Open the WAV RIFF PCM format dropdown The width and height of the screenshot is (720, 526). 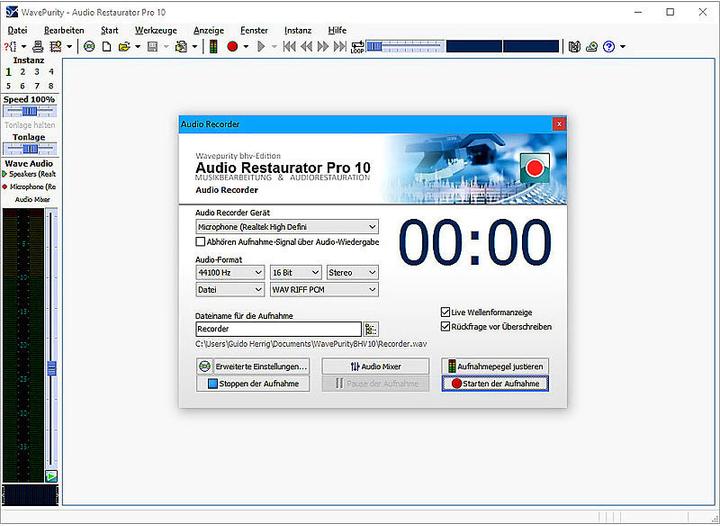(324, 290)
